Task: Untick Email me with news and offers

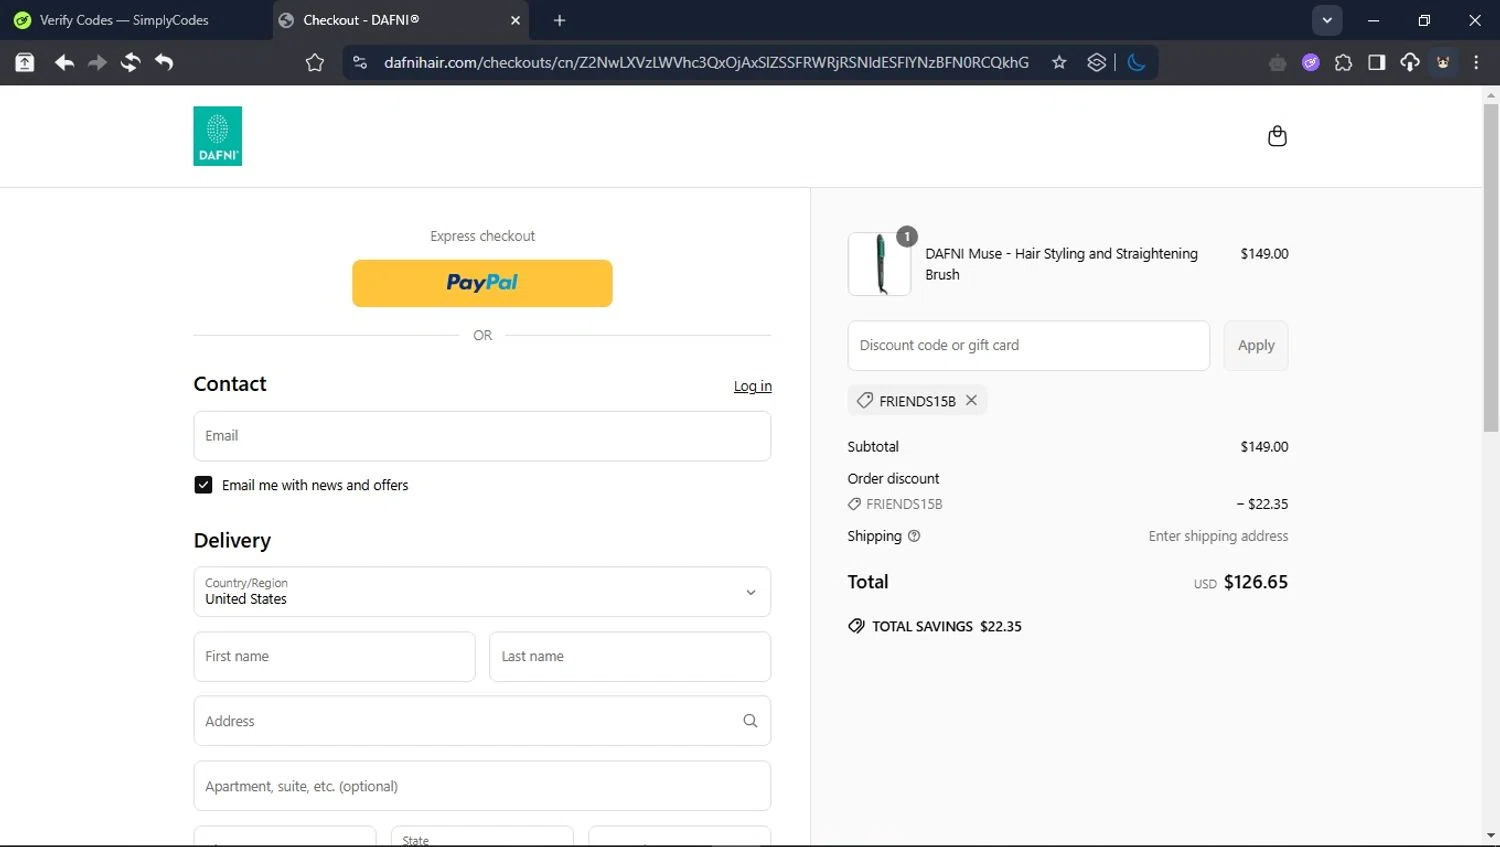Action: (203, 485)
